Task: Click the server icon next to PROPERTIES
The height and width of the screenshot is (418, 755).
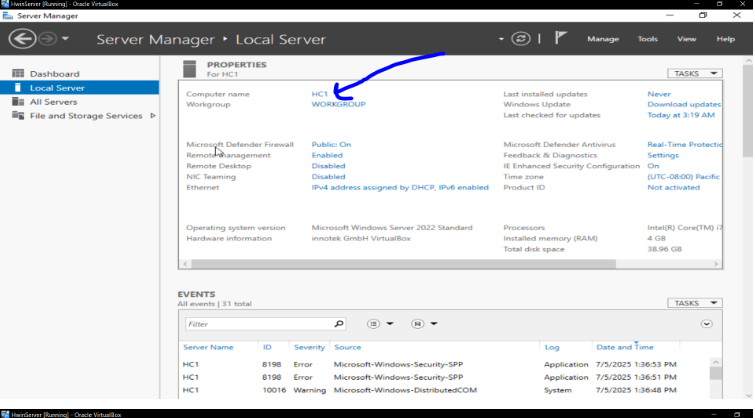Action: click(190, 69)
